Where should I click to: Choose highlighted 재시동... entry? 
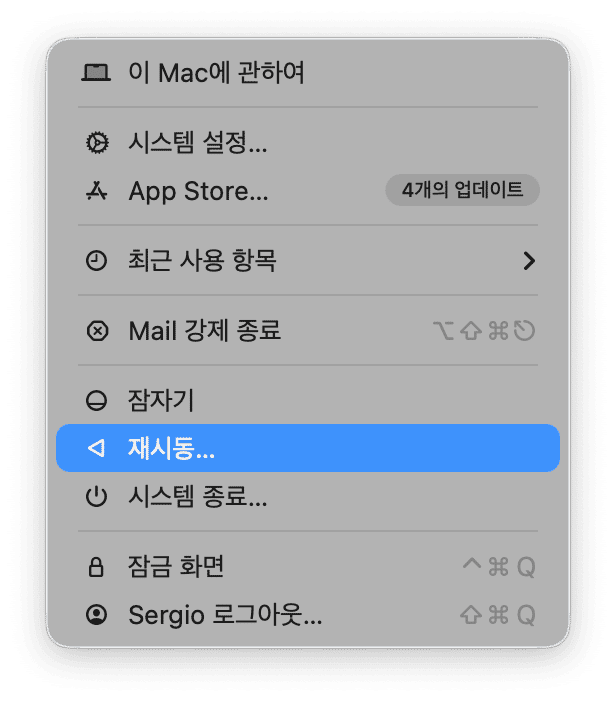pos(308,448)
